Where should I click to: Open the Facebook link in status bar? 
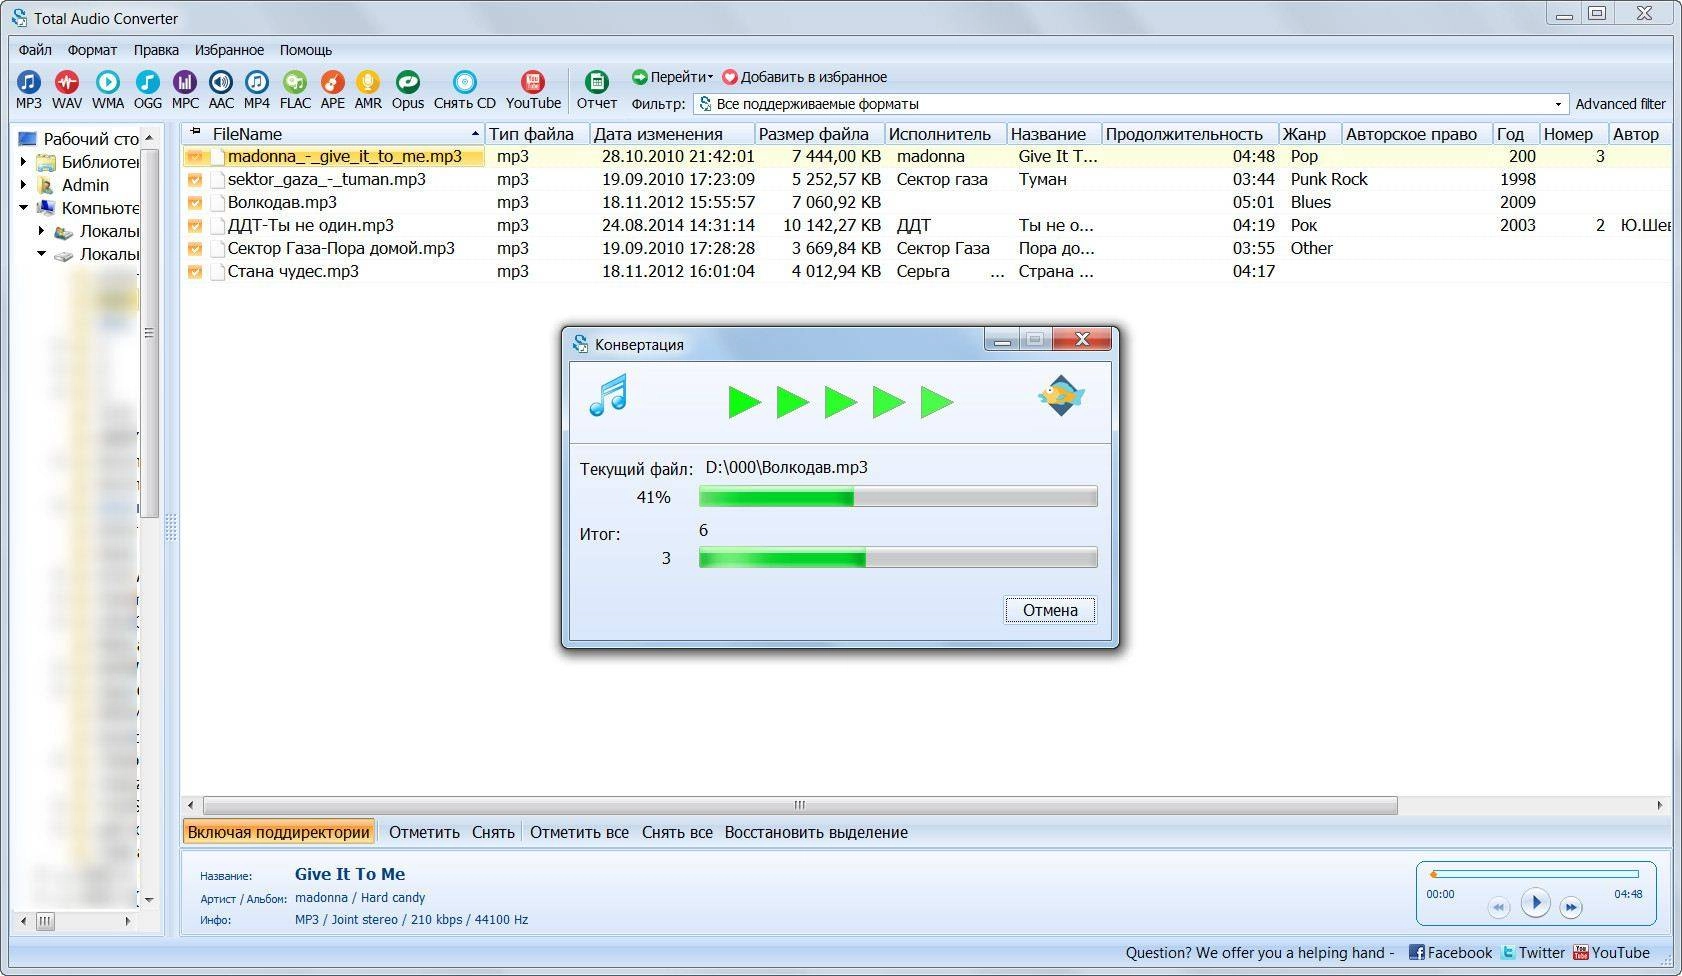(x=1450, y=953)
